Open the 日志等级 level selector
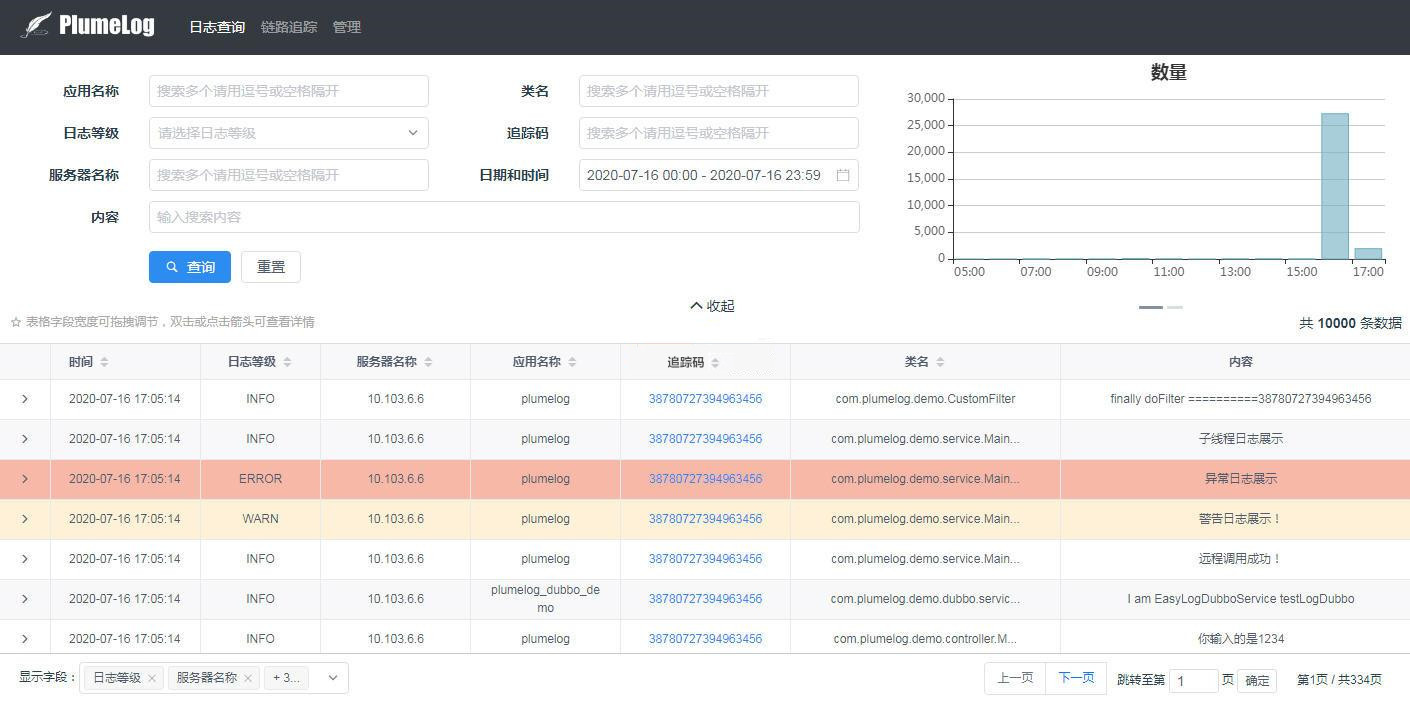Image resolution: width=1410 pixels, height=702 pixels. [x=288, y=132]
